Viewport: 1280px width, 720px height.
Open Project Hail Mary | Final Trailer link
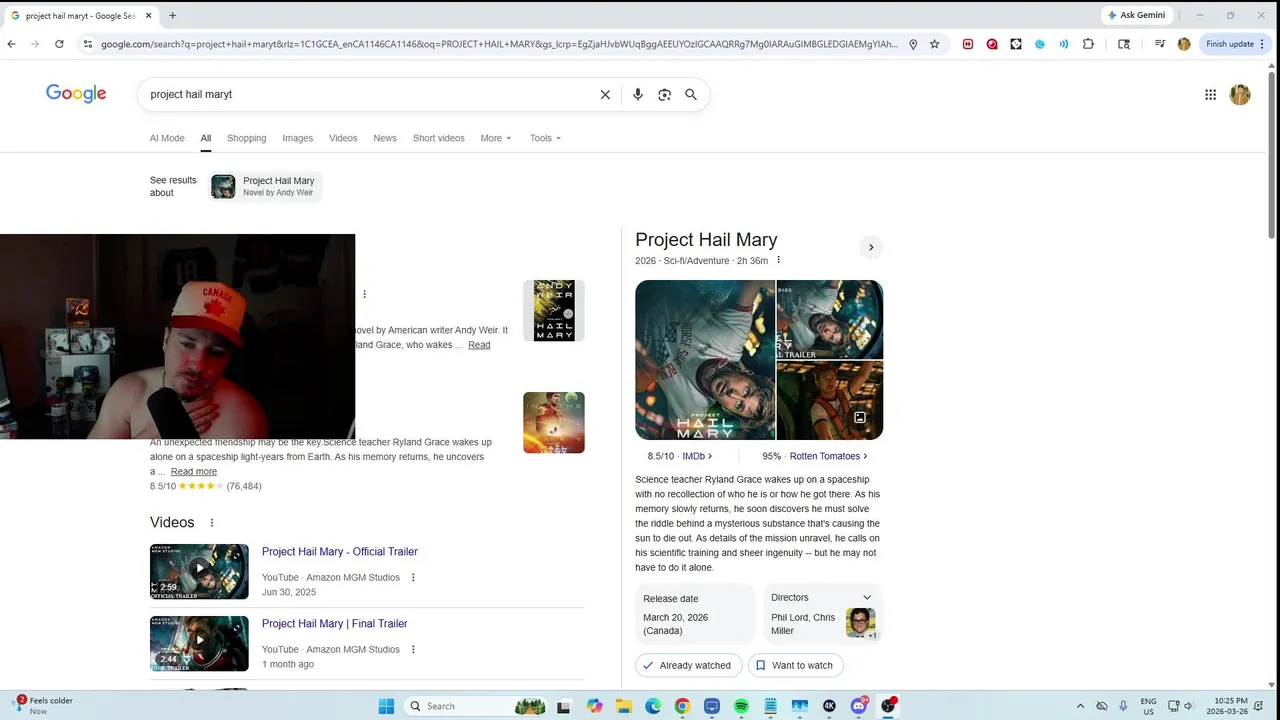click(335, 624)
